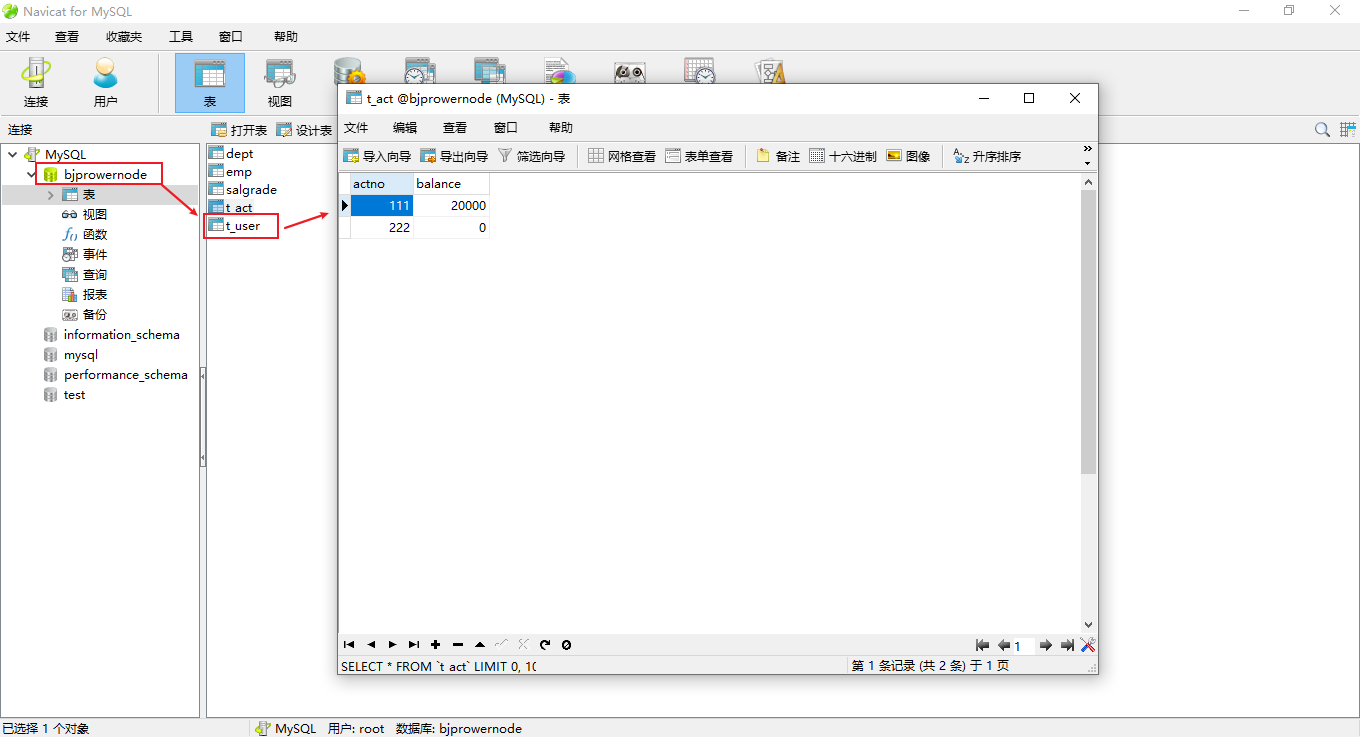Collapse the MySQL connection node arrow

(x=13, y=155)
